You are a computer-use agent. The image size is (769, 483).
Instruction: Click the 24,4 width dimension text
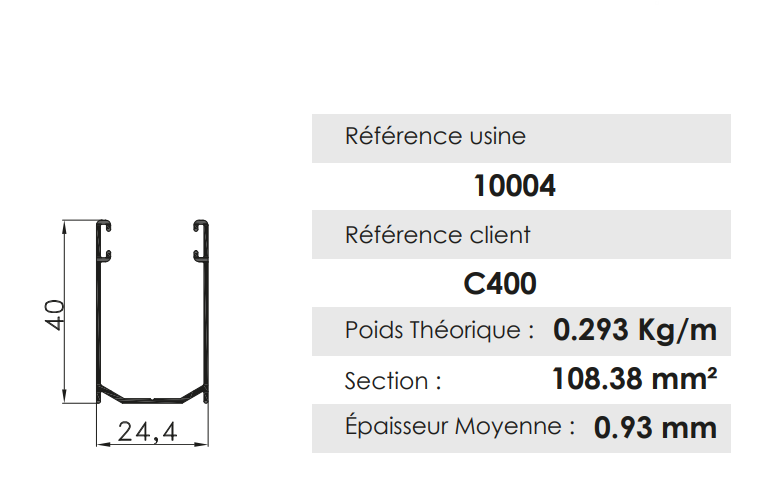pos(147,432)
